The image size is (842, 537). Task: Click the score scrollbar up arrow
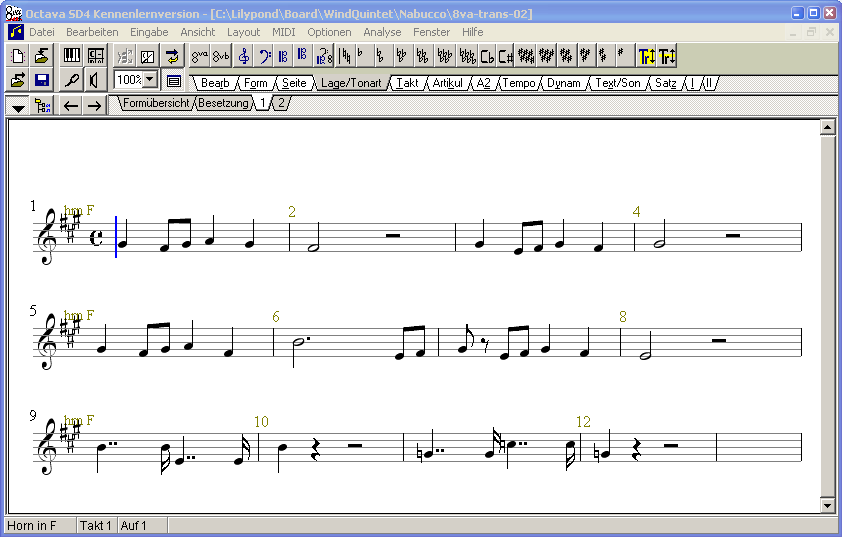click(x=827, y=127)
